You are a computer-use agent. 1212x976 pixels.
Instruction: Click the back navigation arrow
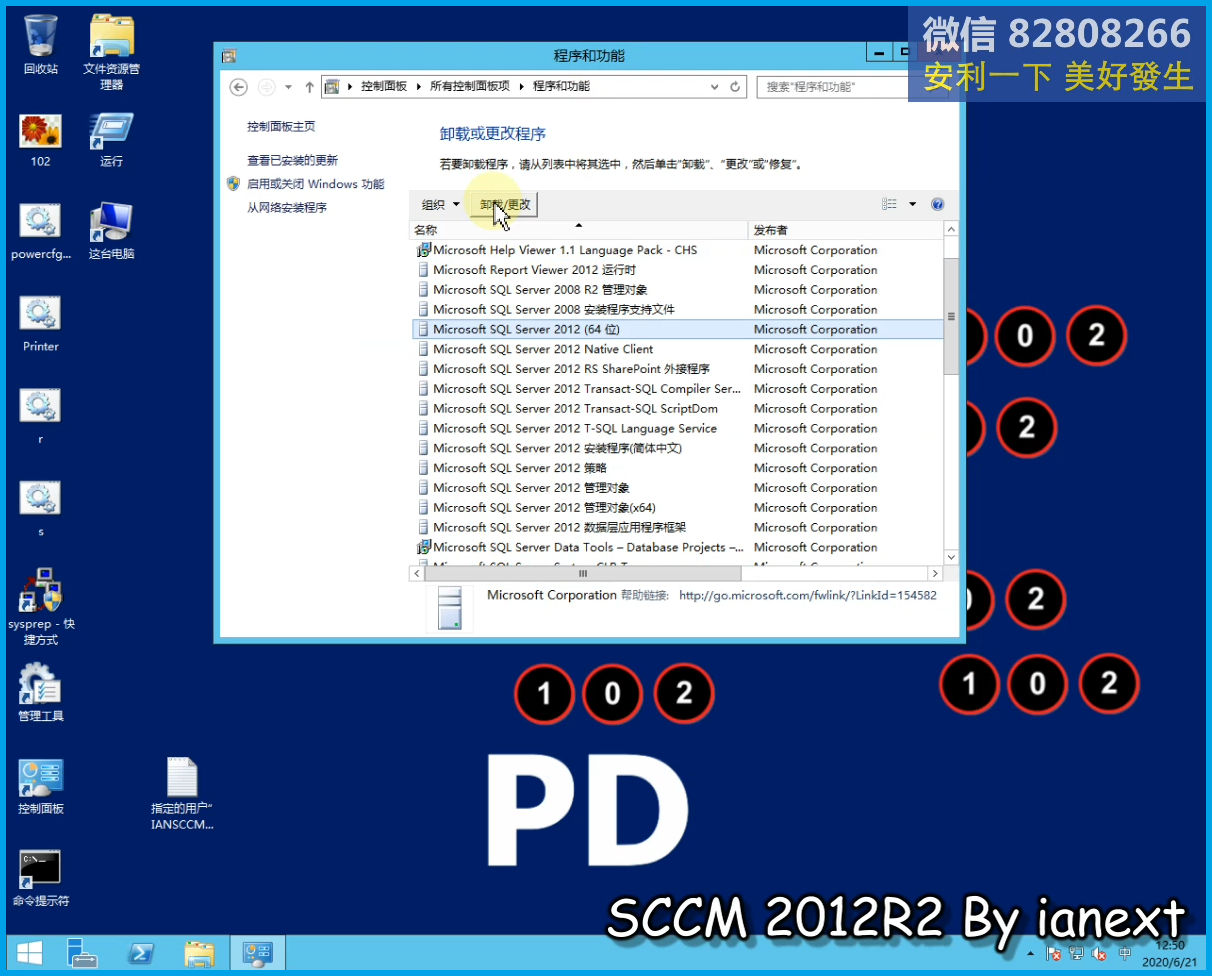click(238, 87)
